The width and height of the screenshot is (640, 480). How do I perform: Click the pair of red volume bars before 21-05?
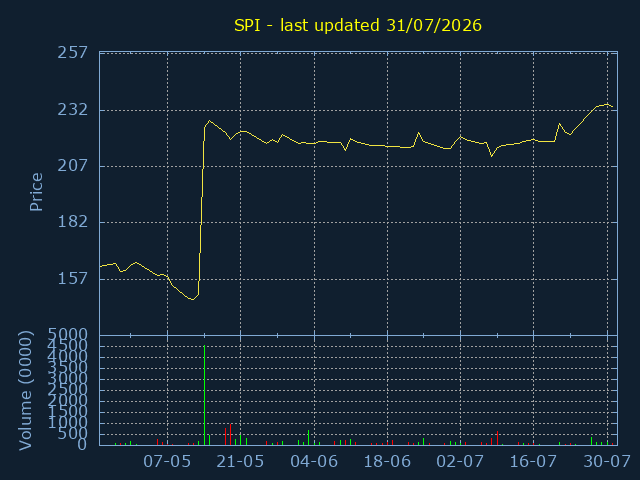(x=228, y=435)
